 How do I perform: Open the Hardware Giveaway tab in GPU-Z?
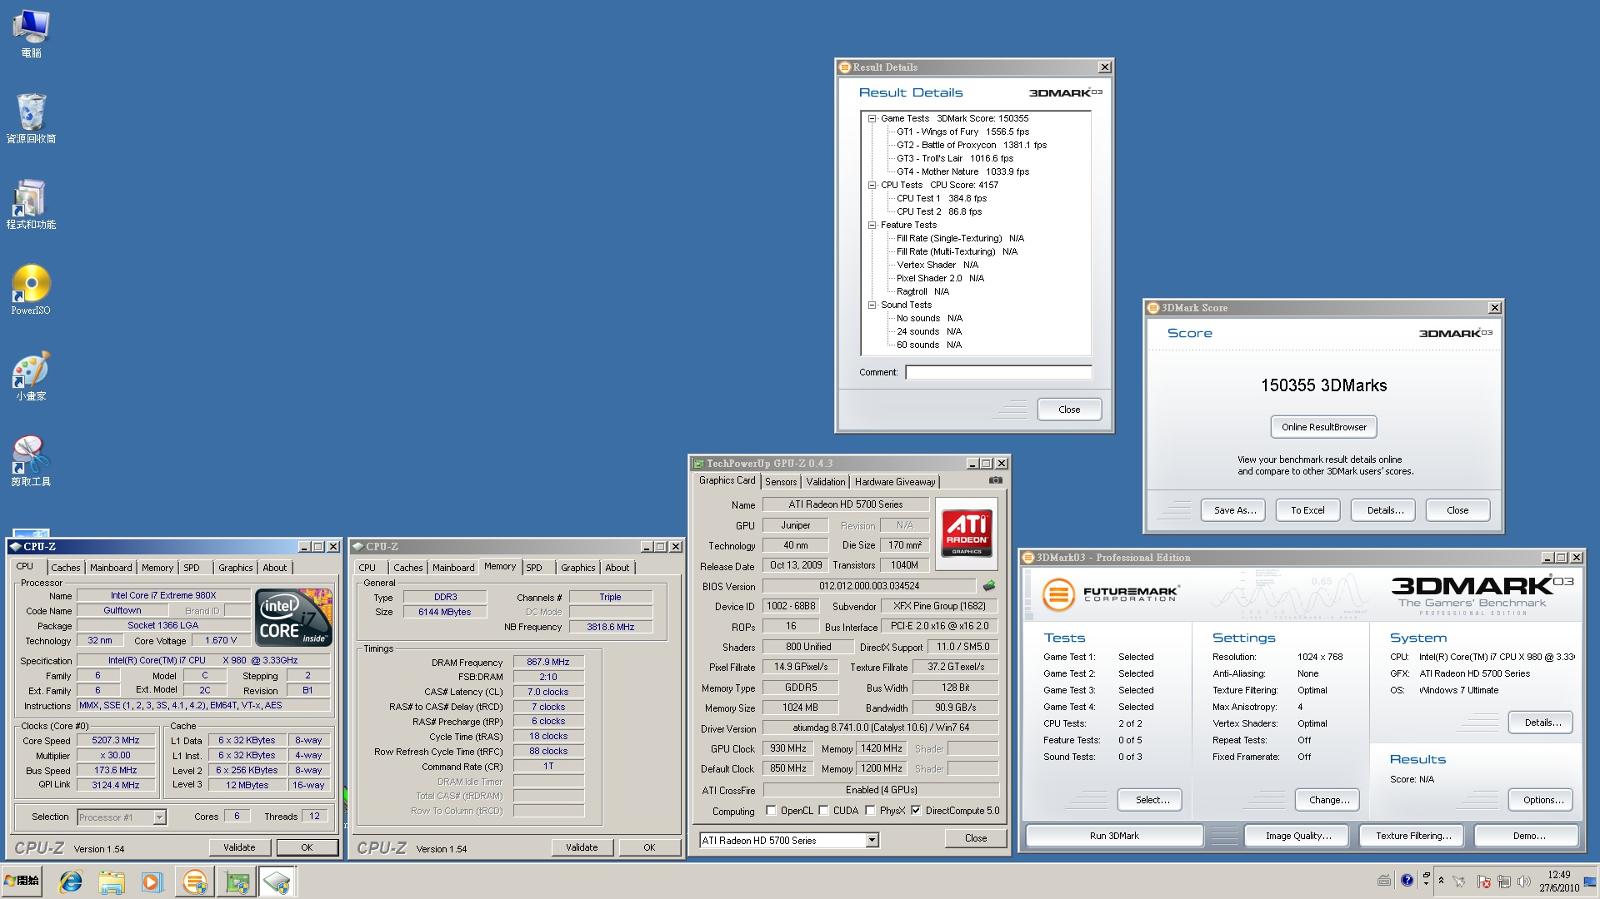[x=895, y=482]
